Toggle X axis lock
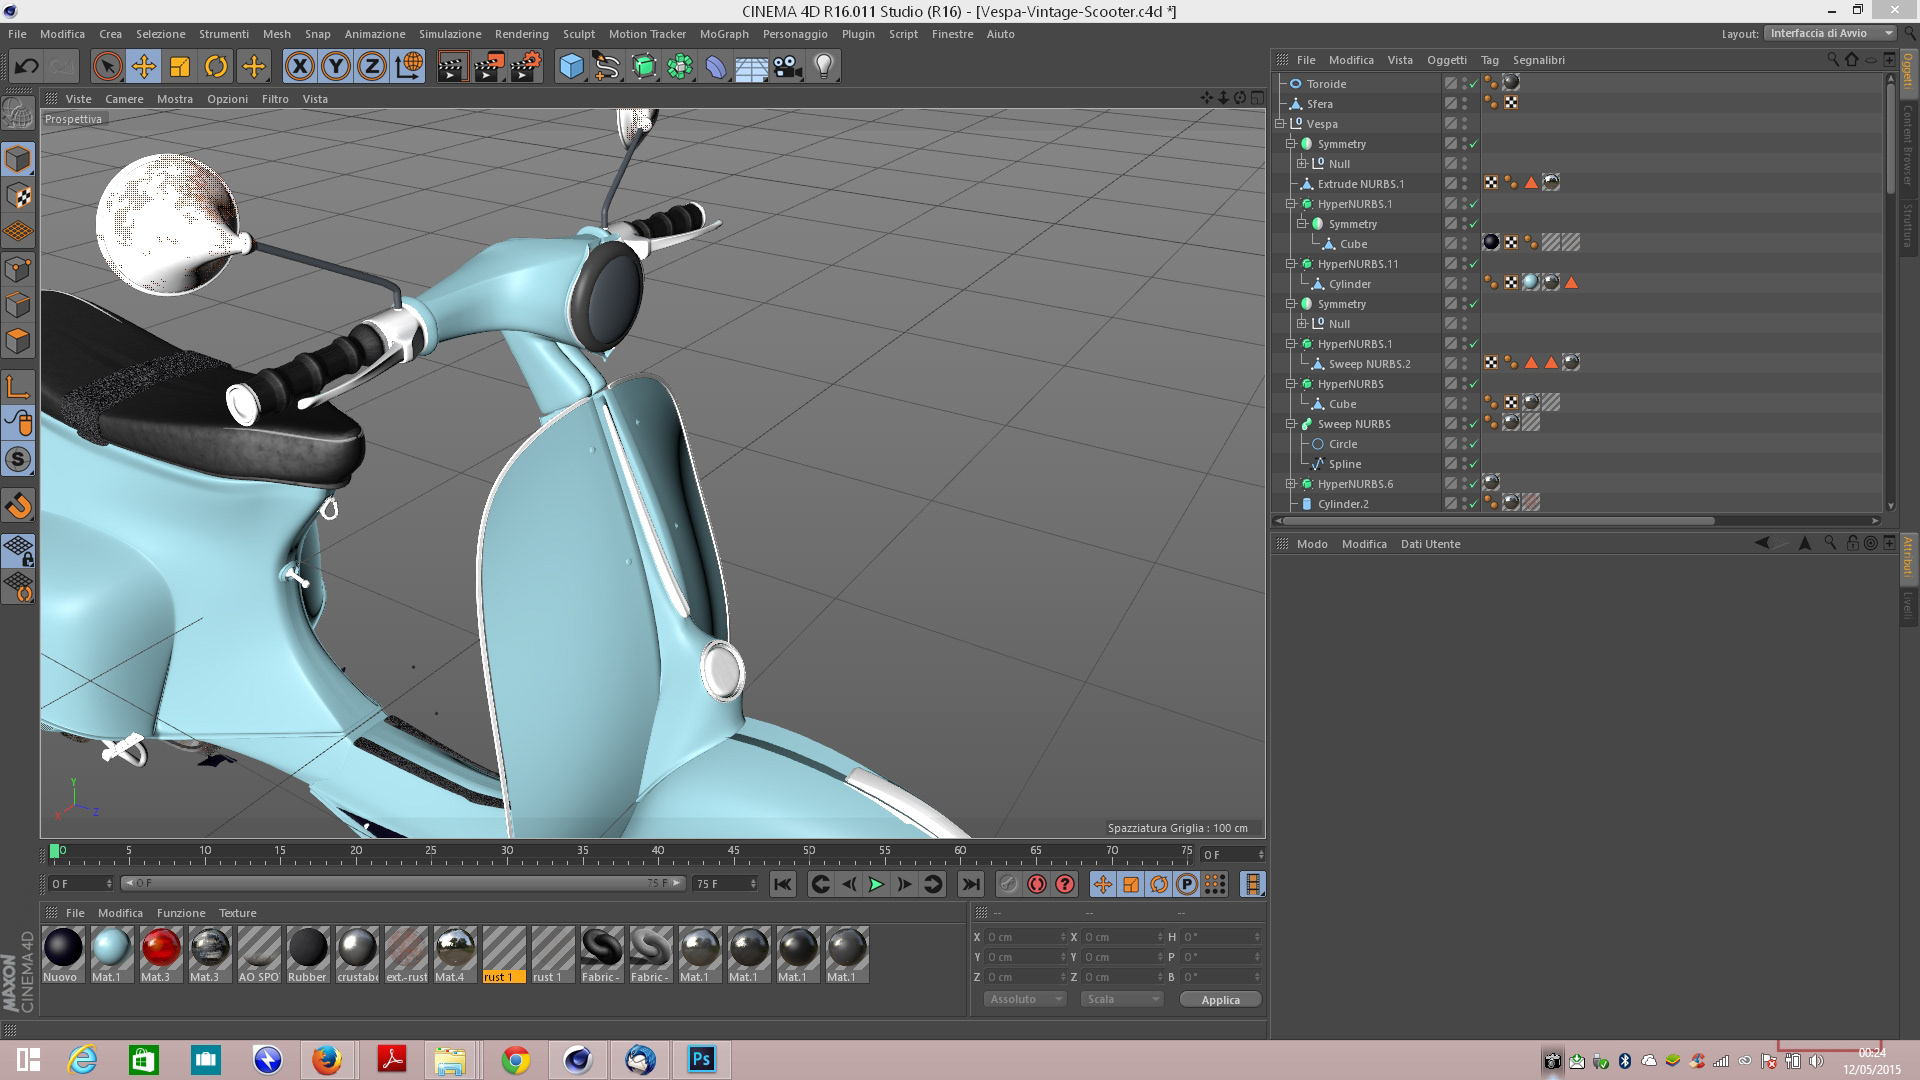The height and width of the screenshot is (1080, 1920). [299, 67]
